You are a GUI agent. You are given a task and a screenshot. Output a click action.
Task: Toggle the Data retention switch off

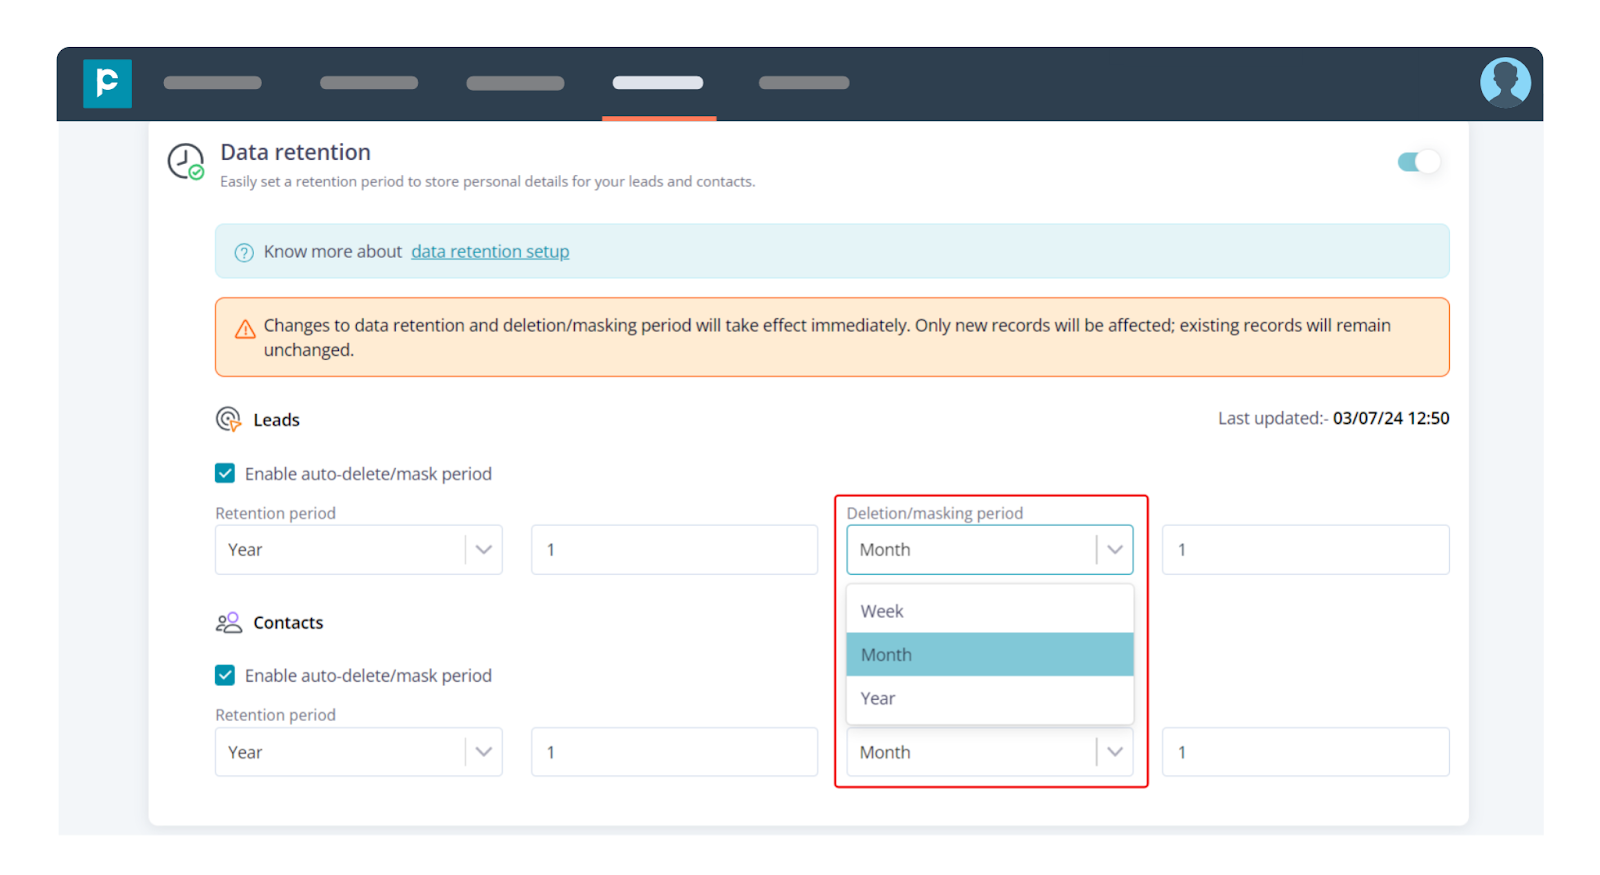[1418, 162]
